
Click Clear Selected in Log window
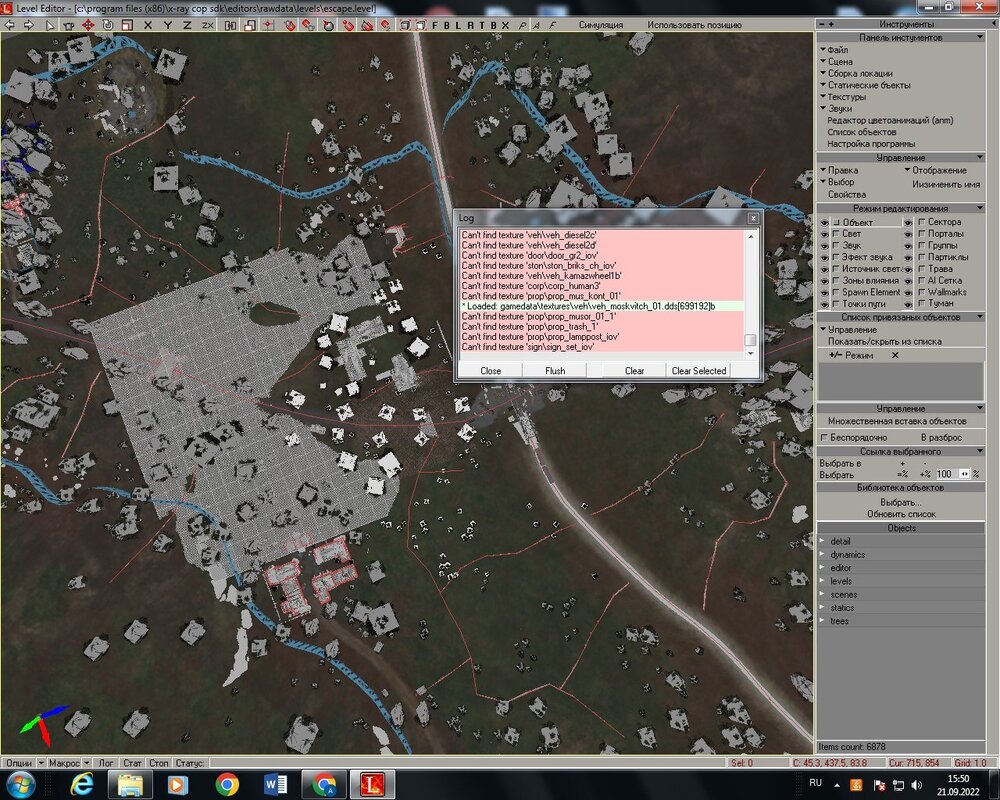point(698,370)
